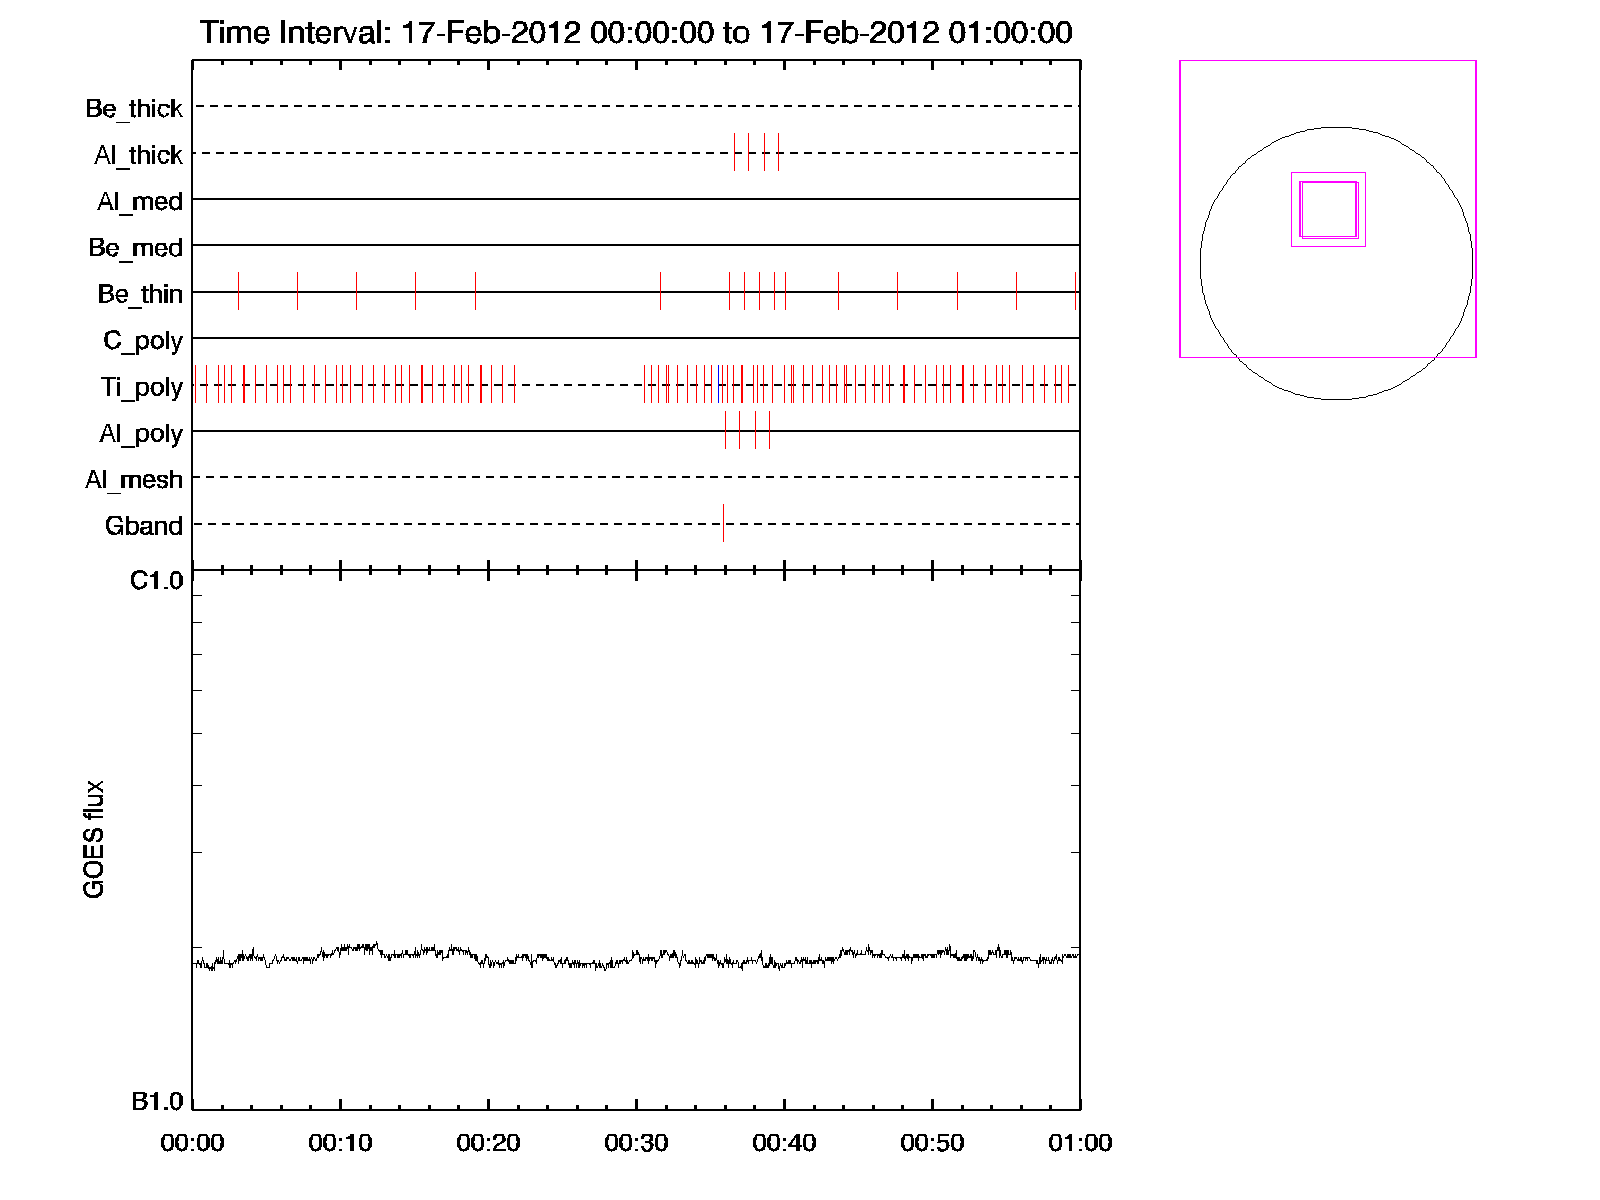Click the Time Interval plot title

(636, 32)
